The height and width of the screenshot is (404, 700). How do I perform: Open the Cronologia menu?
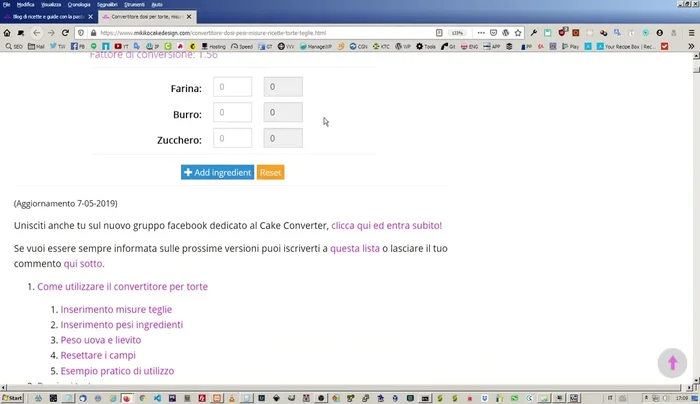point(79,4)
